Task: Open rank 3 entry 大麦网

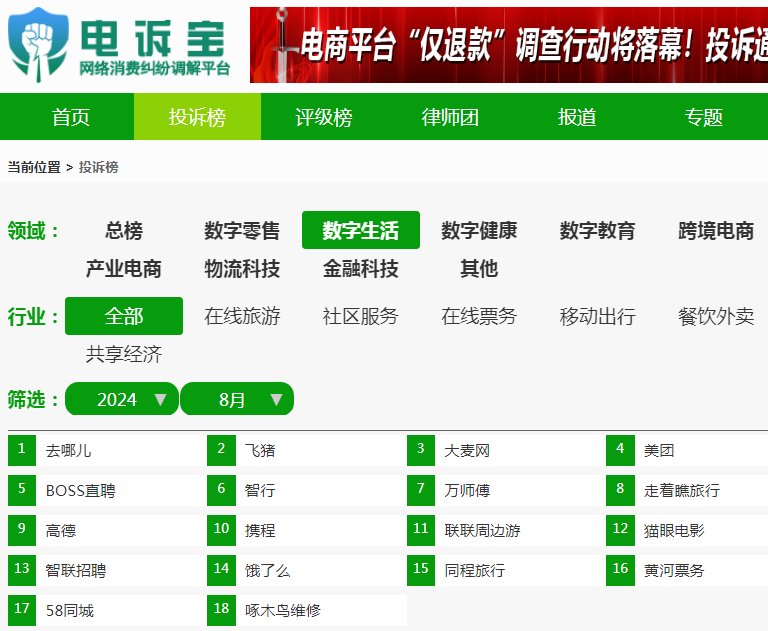Action: pyautogui.click(x=506, y=450)
